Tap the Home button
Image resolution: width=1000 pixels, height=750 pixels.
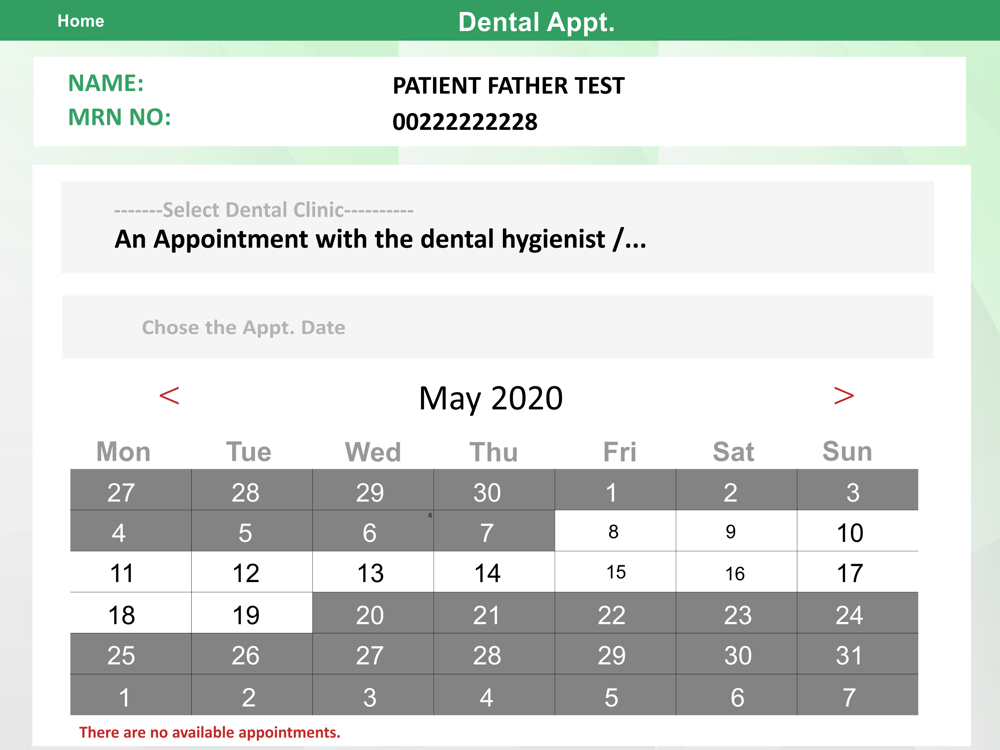coord(81,21)
